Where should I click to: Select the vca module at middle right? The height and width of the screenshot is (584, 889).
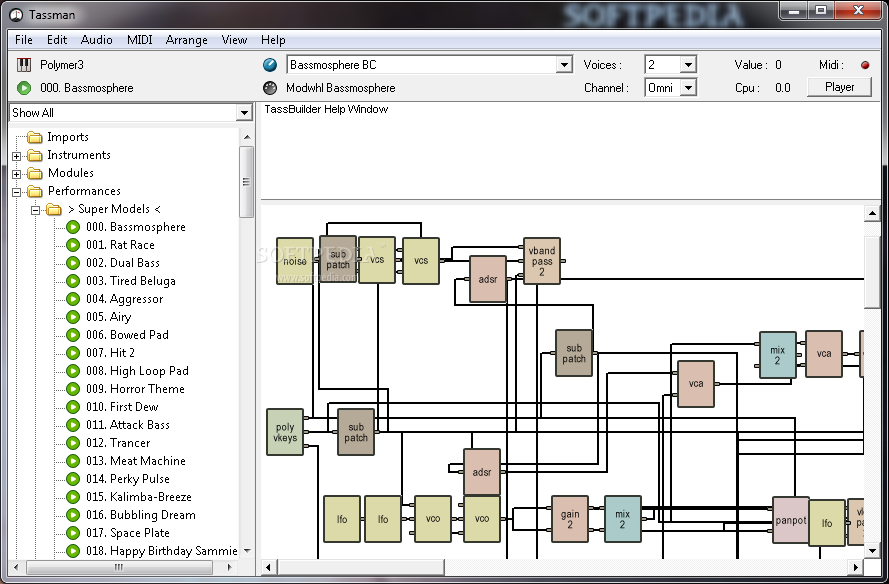(696, 384)
